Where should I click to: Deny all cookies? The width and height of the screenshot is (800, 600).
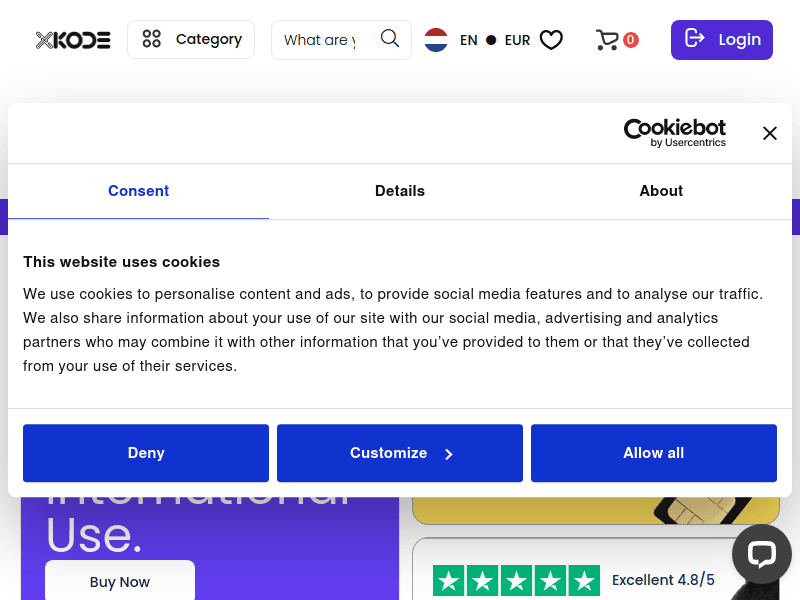pyautogui.click(x=146, y=453)
